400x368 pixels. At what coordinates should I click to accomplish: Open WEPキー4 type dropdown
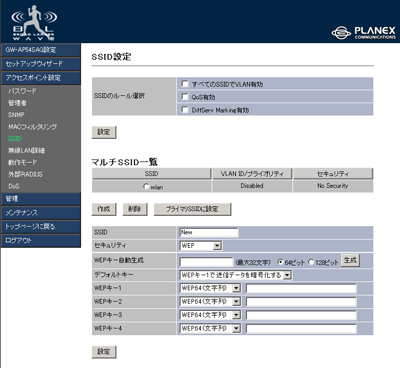pos(210,328)
